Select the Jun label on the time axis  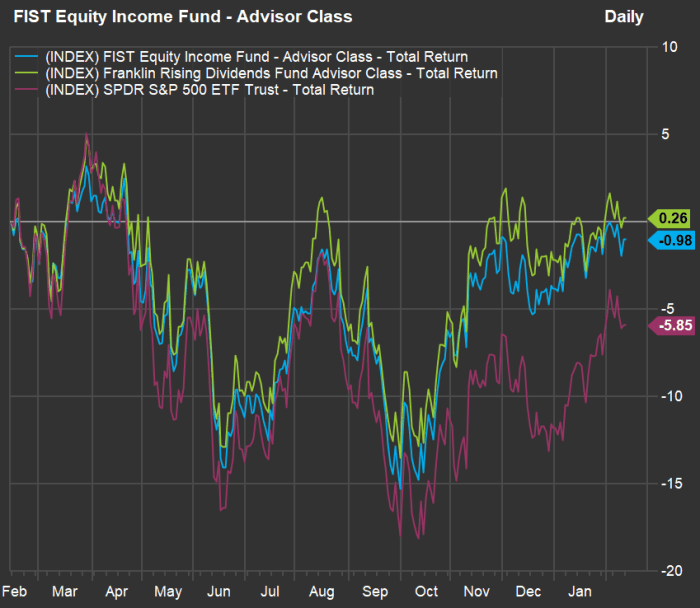pyautogui.click(x=219, y=591)
